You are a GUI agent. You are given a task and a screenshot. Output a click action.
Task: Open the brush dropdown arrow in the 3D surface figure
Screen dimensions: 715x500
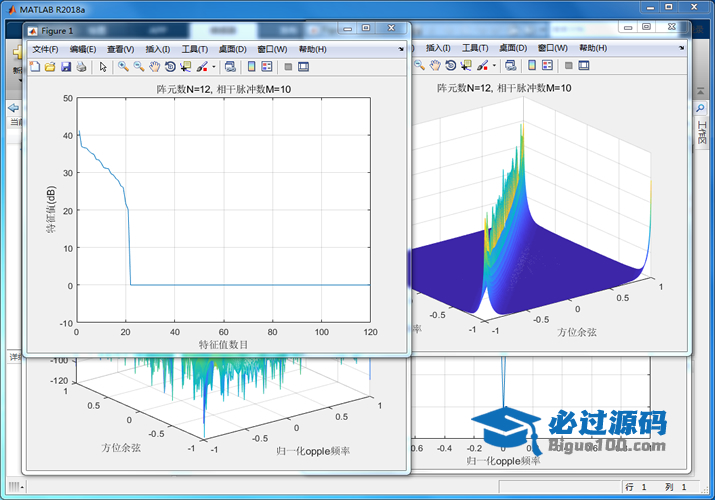click(x=494, y=65)
